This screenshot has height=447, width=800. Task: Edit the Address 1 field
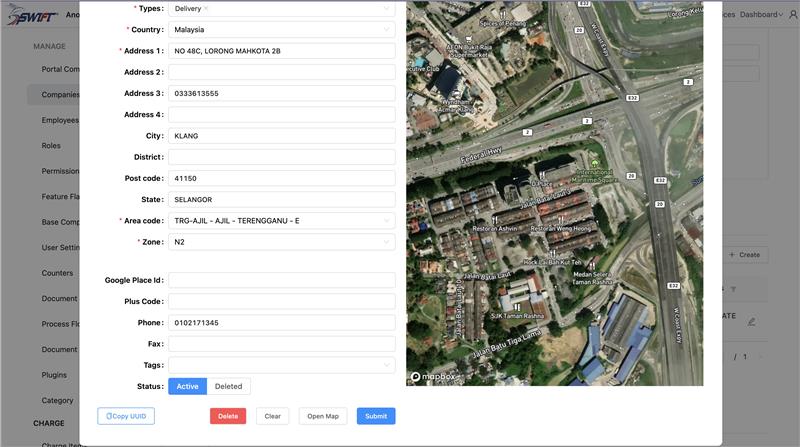pyautogui.click(x=282, y=51)
